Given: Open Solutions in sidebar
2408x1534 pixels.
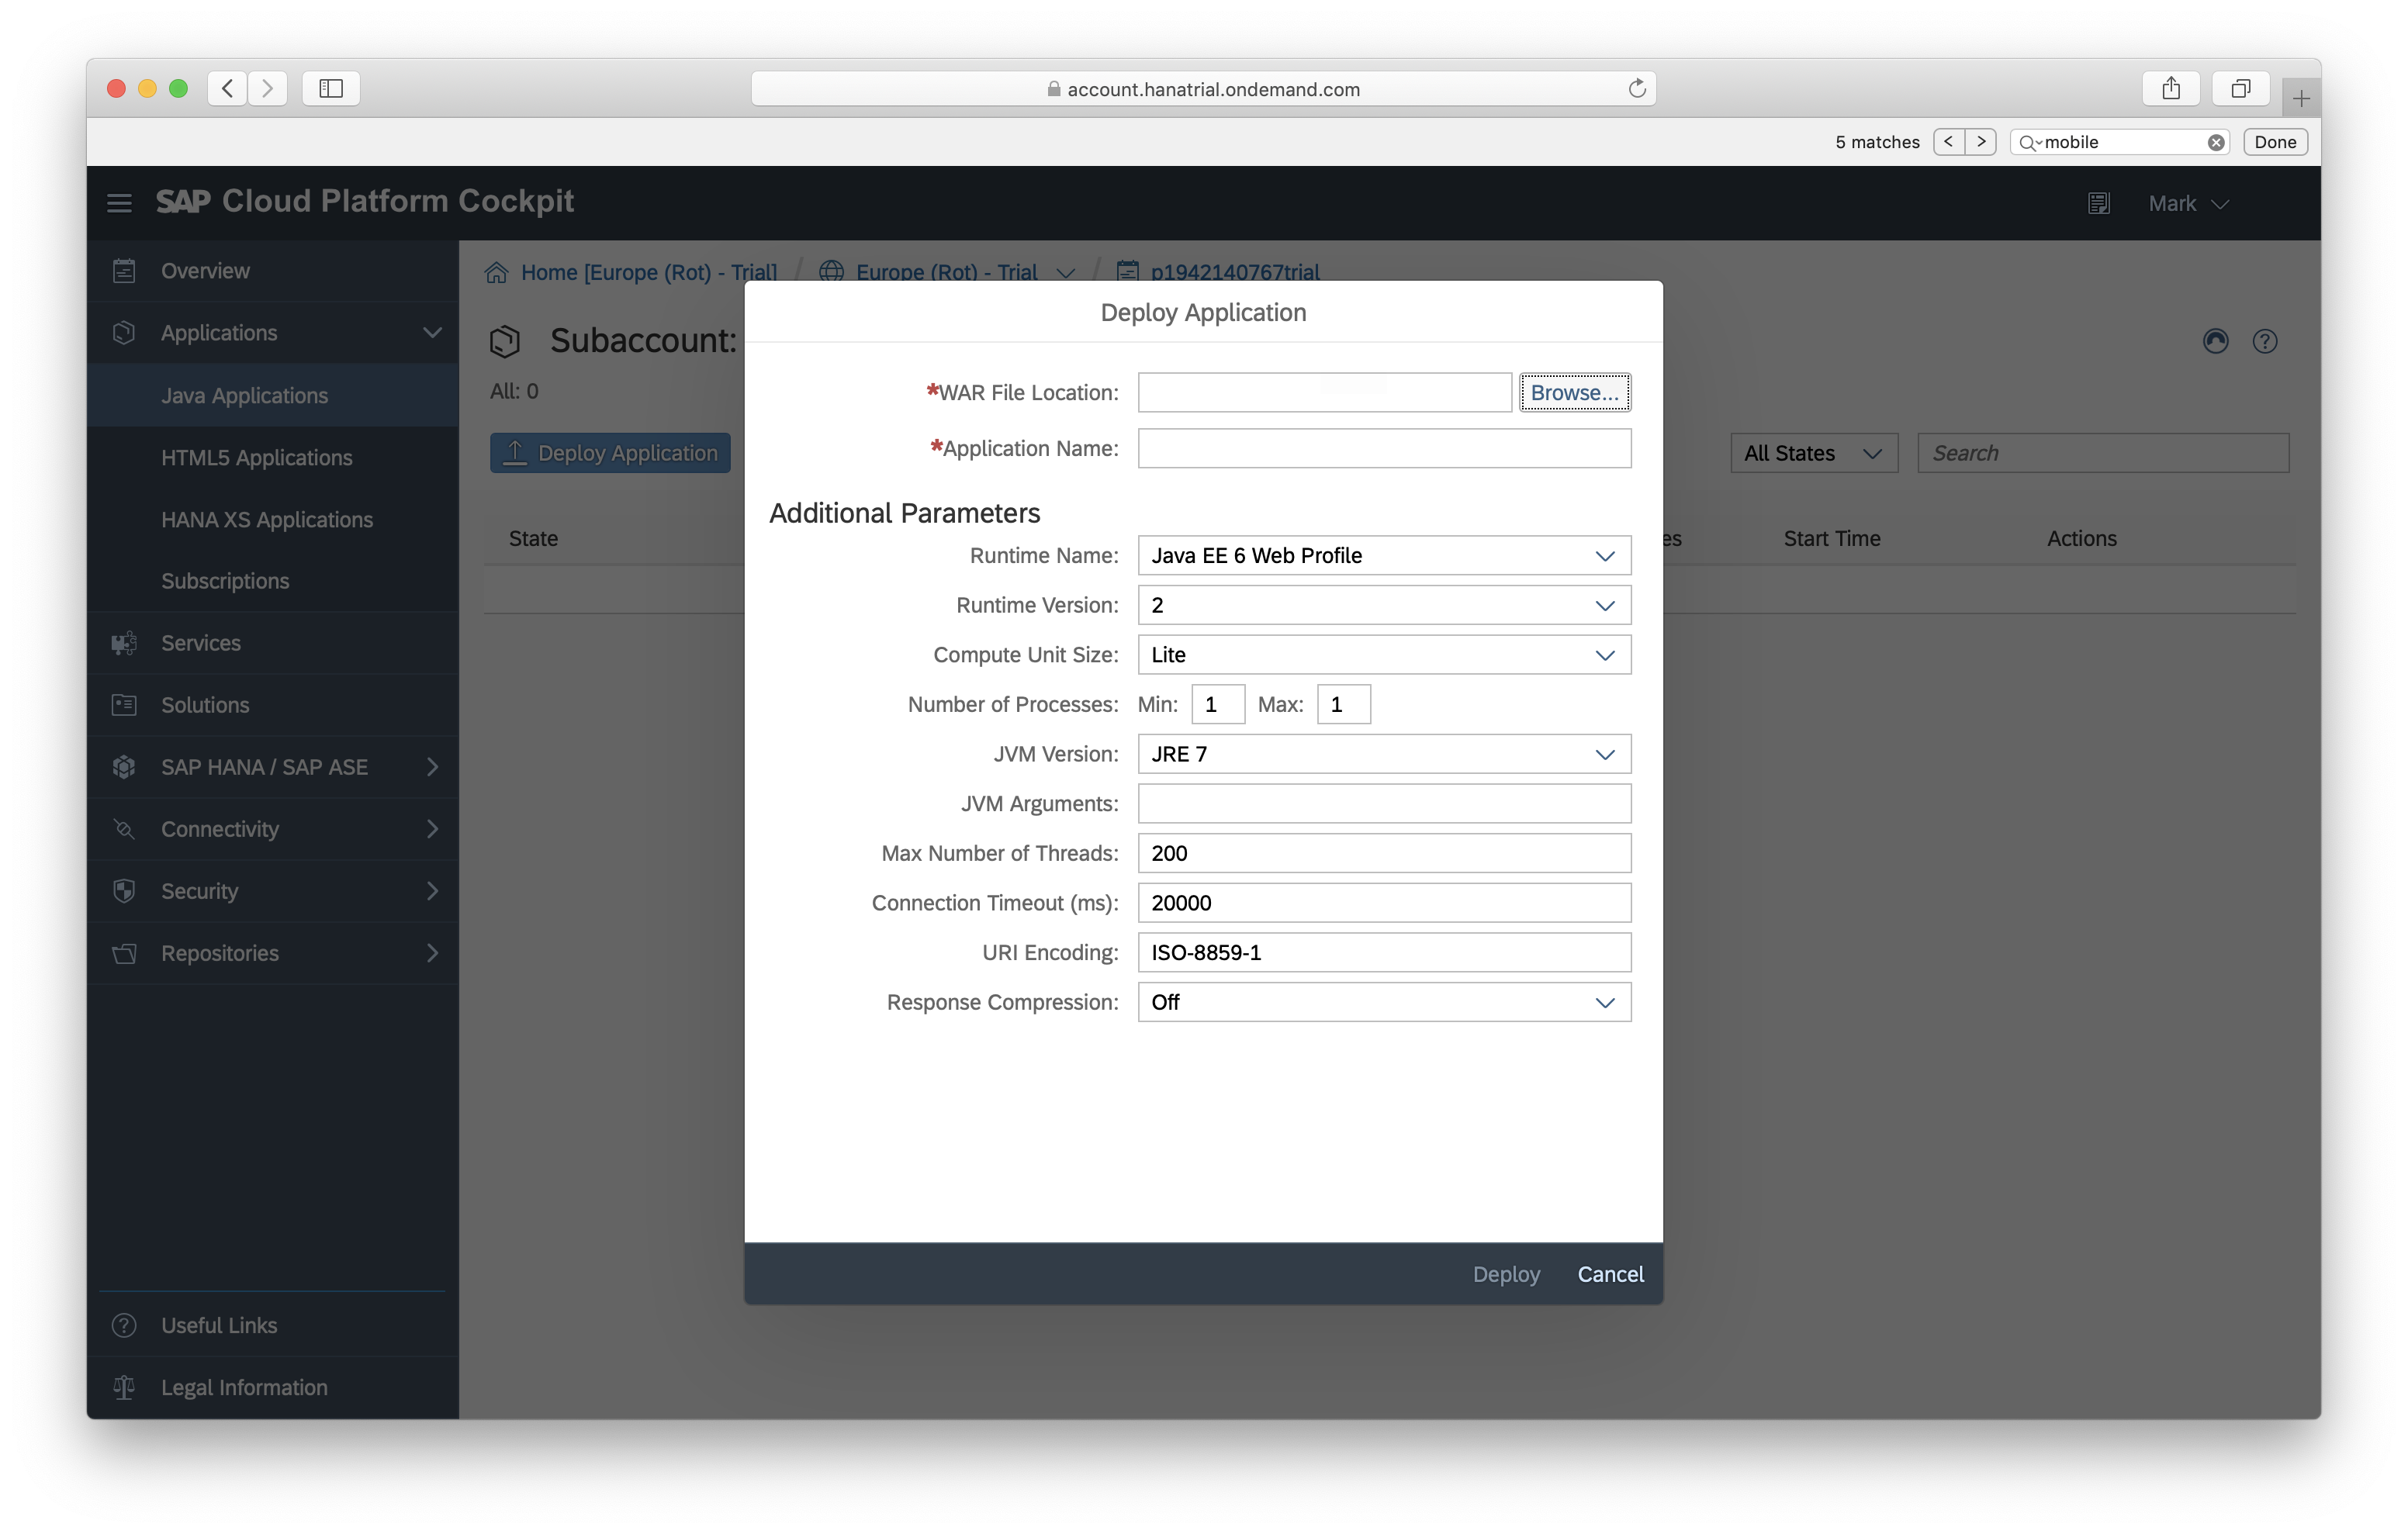Looking at the screenshot, I should coord(272,705).
